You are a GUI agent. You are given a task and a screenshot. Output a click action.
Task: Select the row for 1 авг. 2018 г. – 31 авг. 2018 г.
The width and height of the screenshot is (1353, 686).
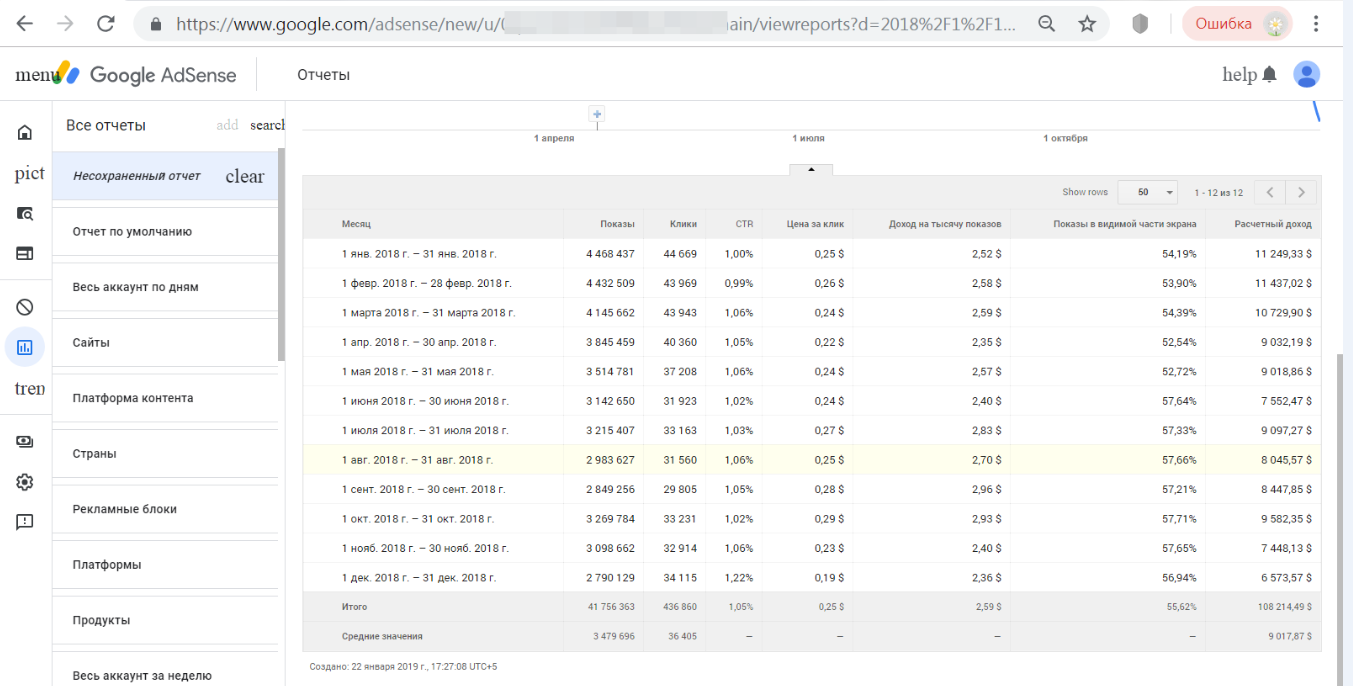pyautogui.click(x=811, y=460)
